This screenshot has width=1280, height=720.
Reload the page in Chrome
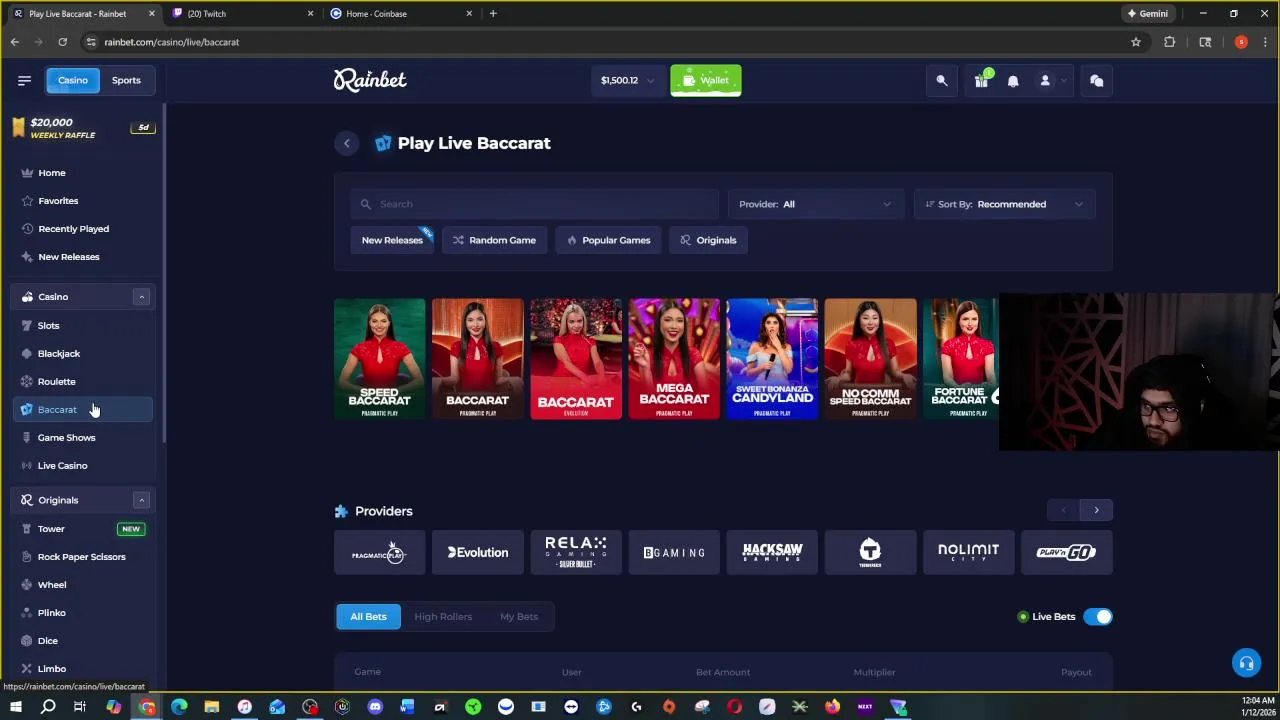(62, 42)
